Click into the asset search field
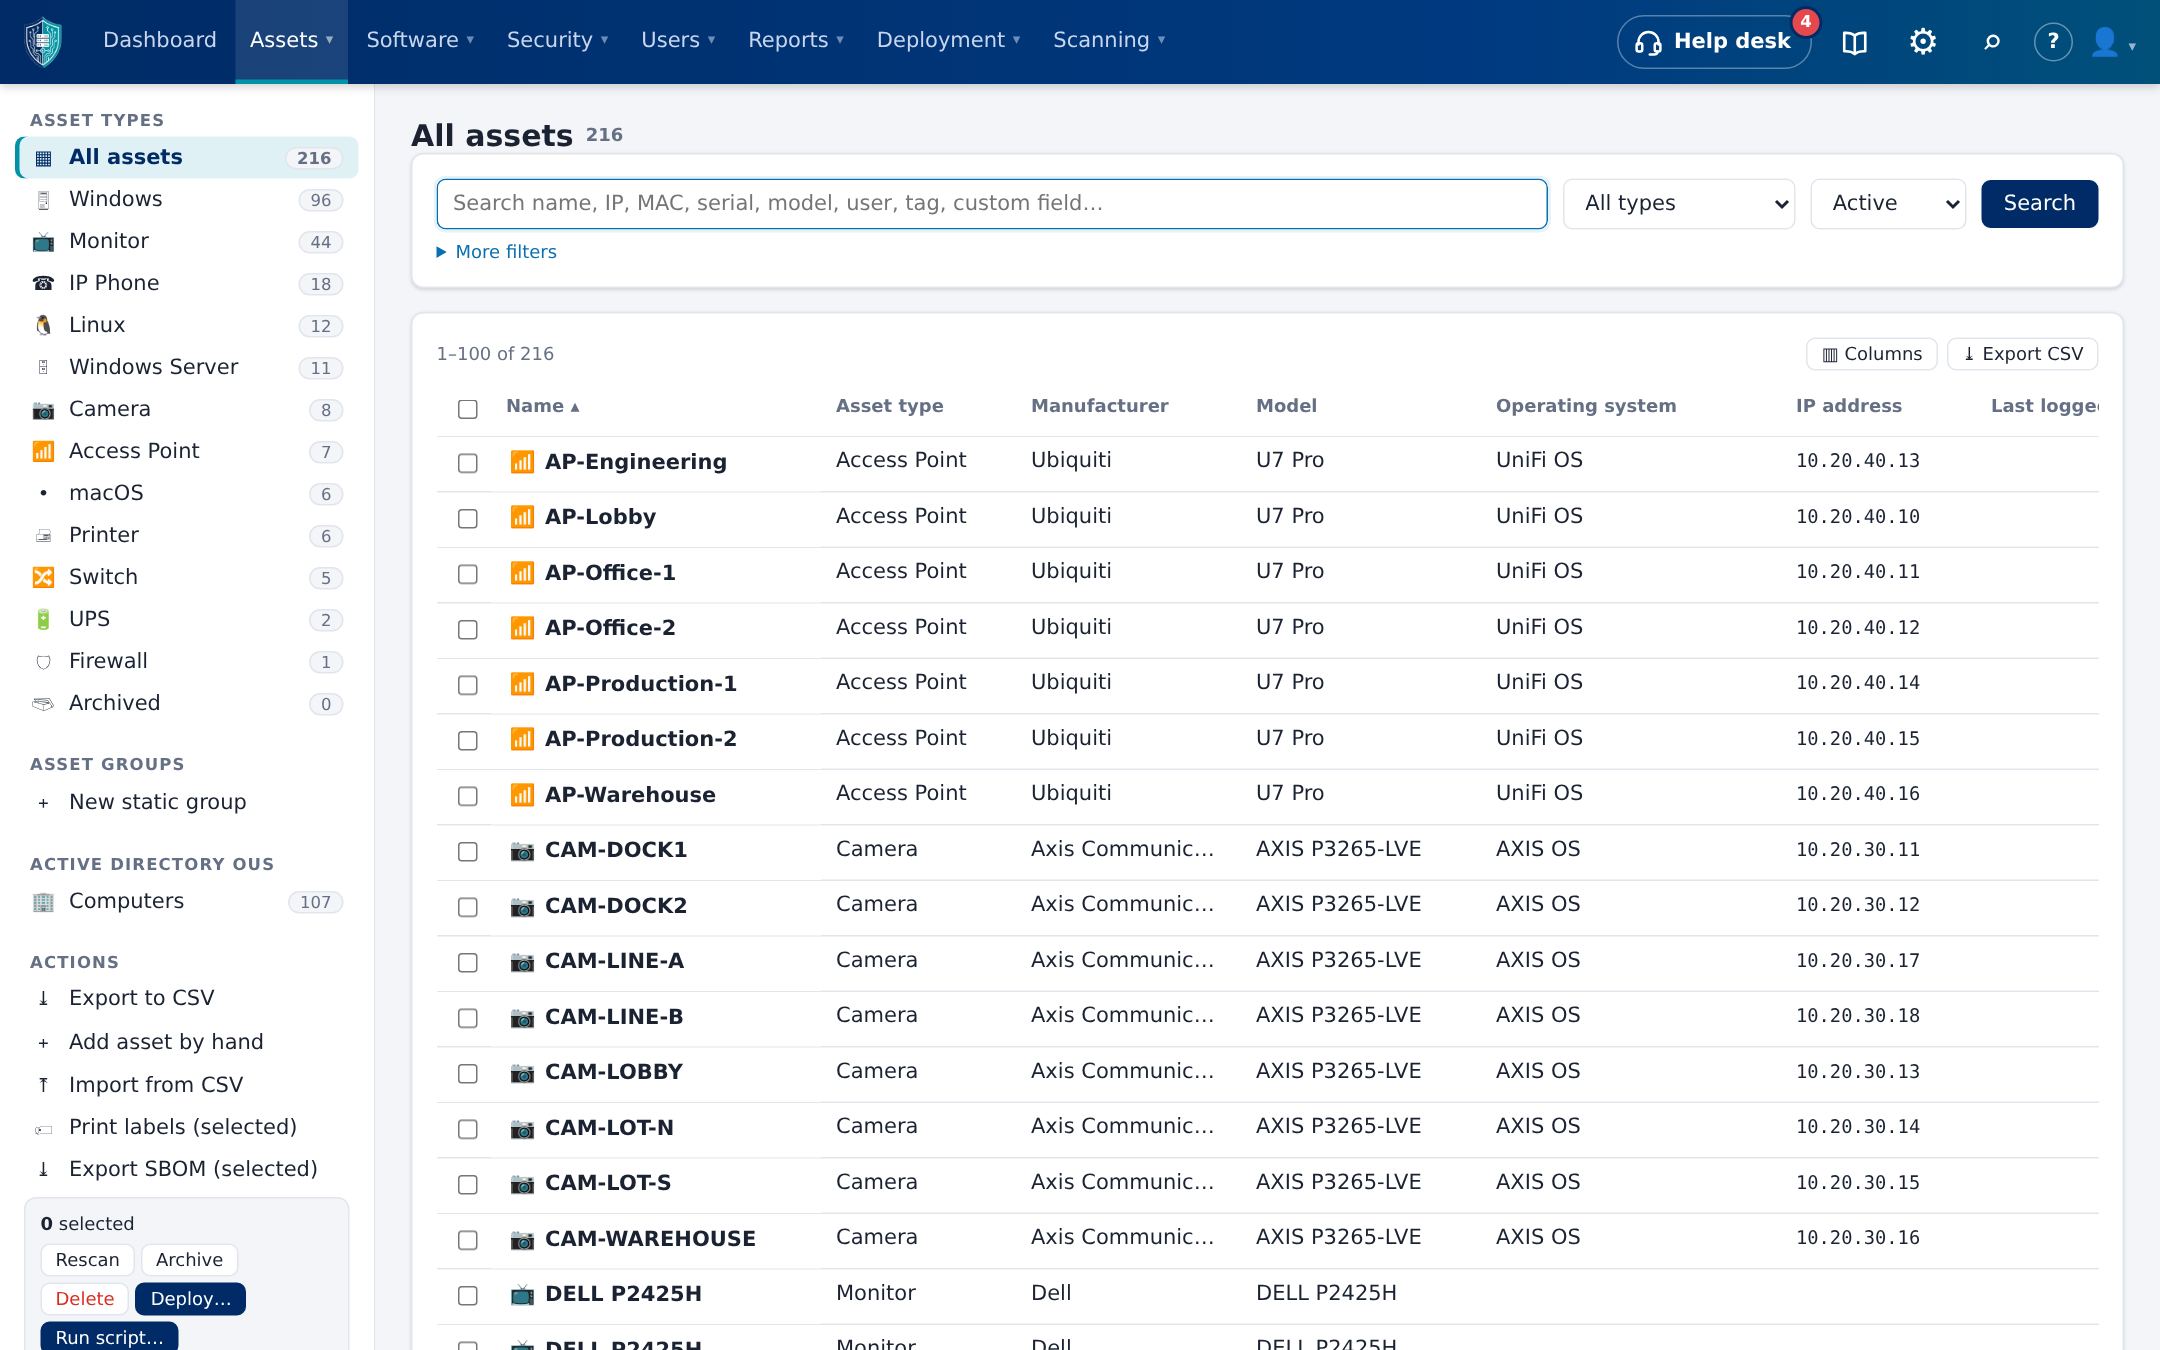 (x=992, y=204)
